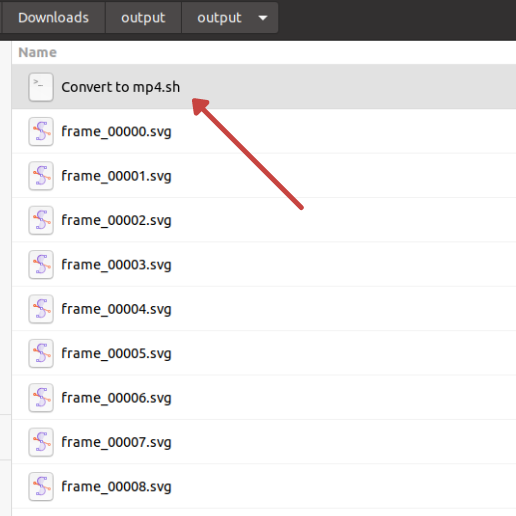Open the current output folder dropdown arrow
The height and width of the screenshot is (516, 516).
coord(263,18)
